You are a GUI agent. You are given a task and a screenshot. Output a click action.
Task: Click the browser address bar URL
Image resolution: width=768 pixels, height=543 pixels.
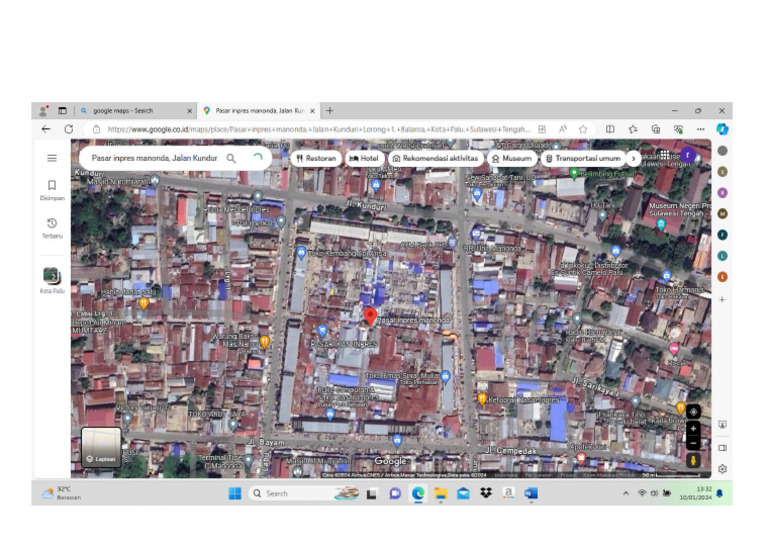tap(318, 129)
